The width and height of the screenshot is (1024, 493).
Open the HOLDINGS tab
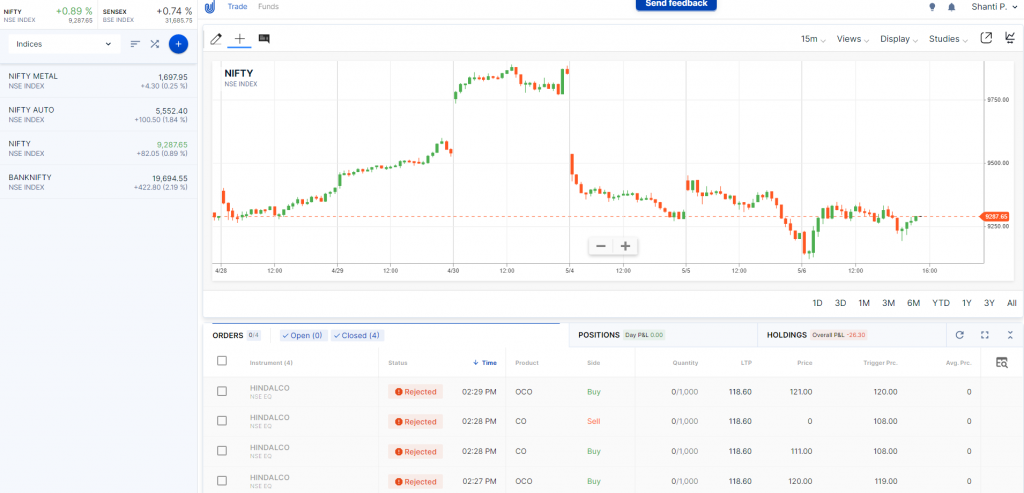[786, 335]
